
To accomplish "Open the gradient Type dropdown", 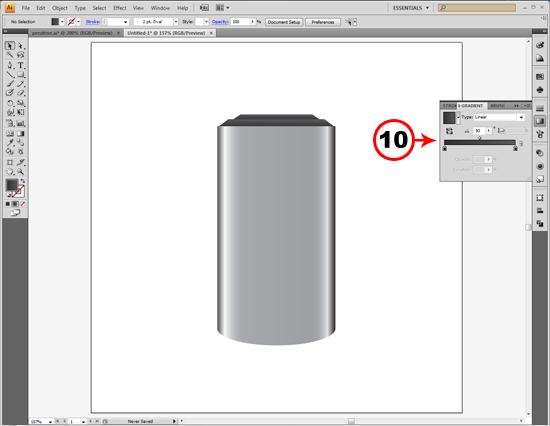I will point(499,117).
